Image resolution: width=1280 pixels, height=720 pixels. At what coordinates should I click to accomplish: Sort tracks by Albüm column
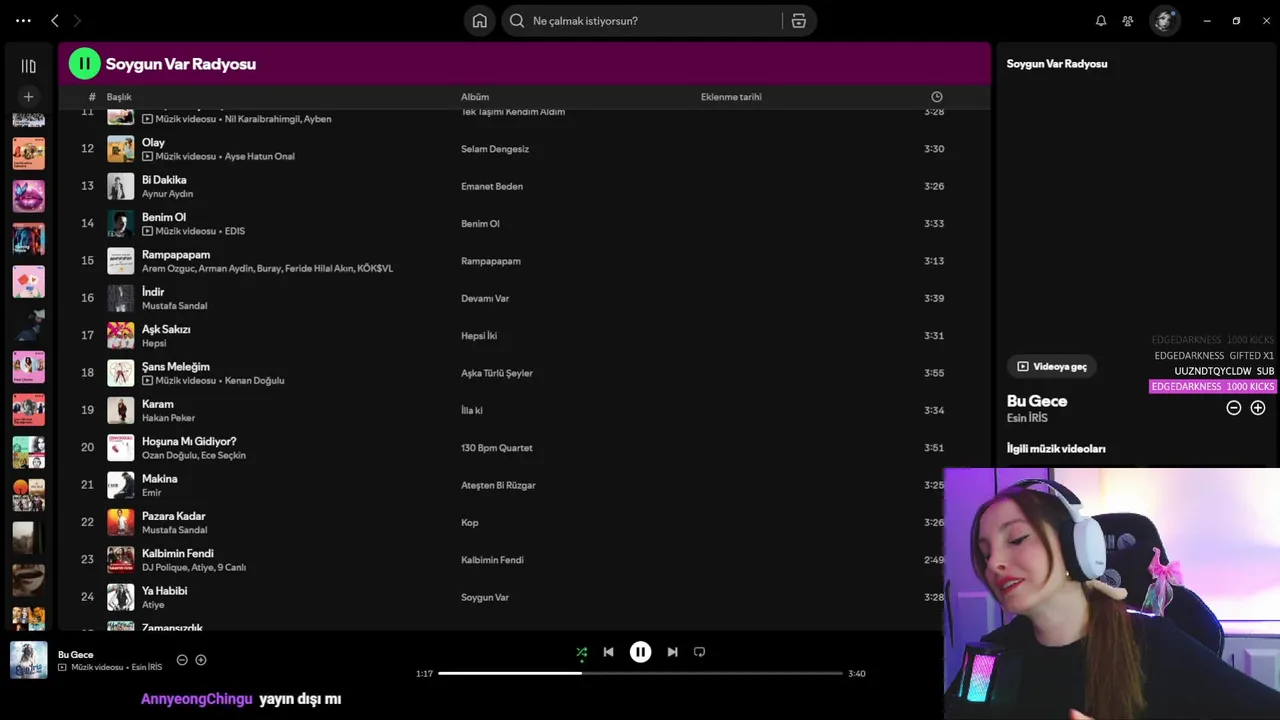pos(475,97)
